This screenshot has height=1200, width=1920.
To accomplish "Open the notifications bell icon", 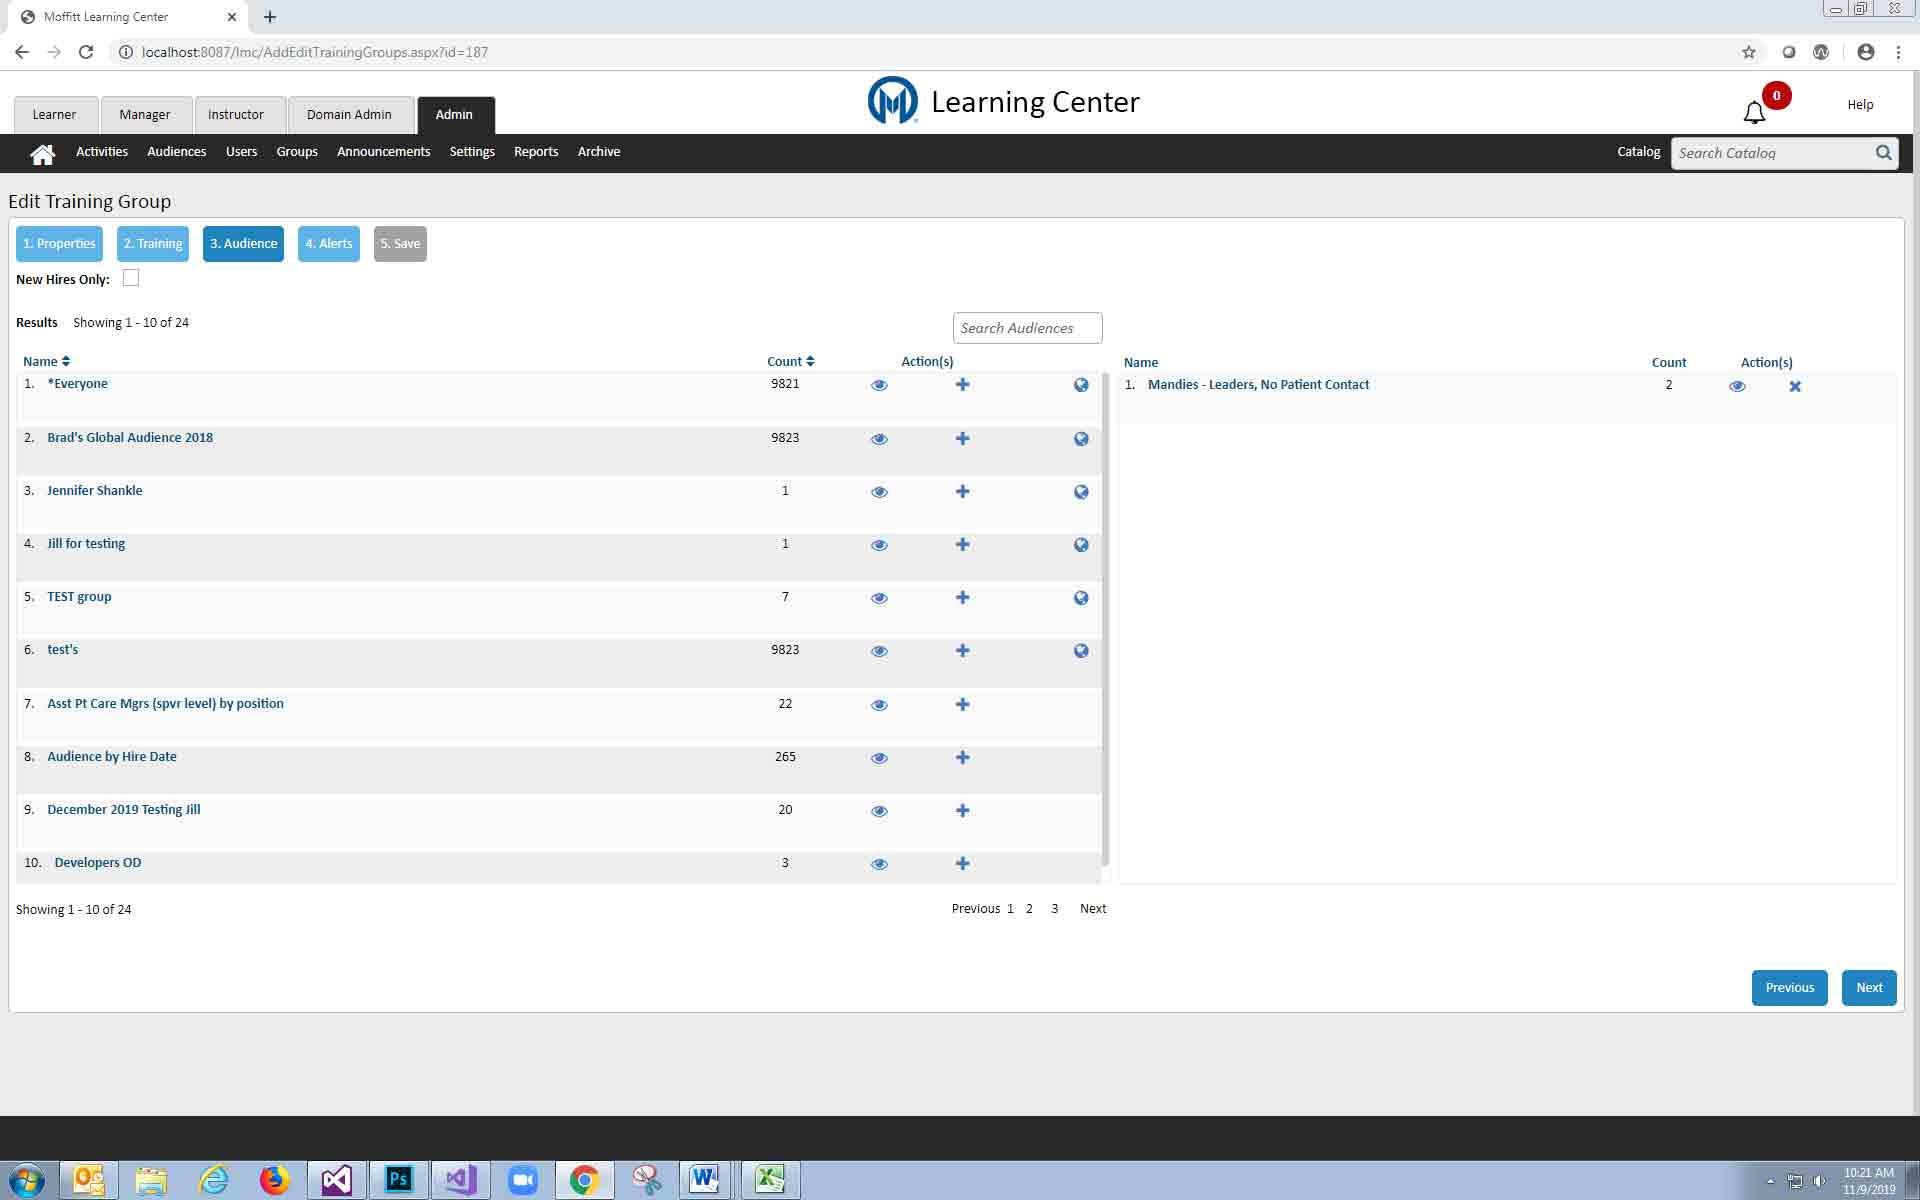I will tap(1754, 112).
